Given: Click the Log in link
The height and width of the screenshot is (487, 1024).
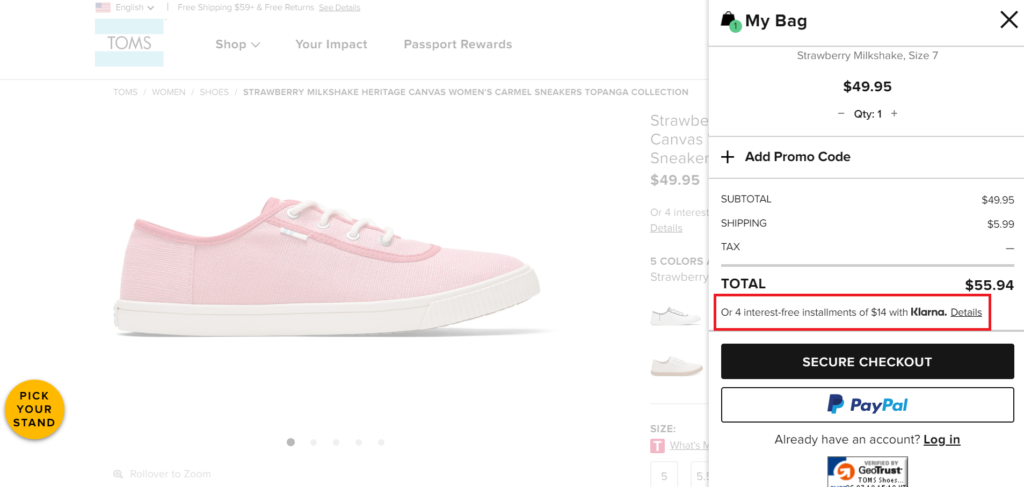Looking at the screenshot, I should [941, 440].
